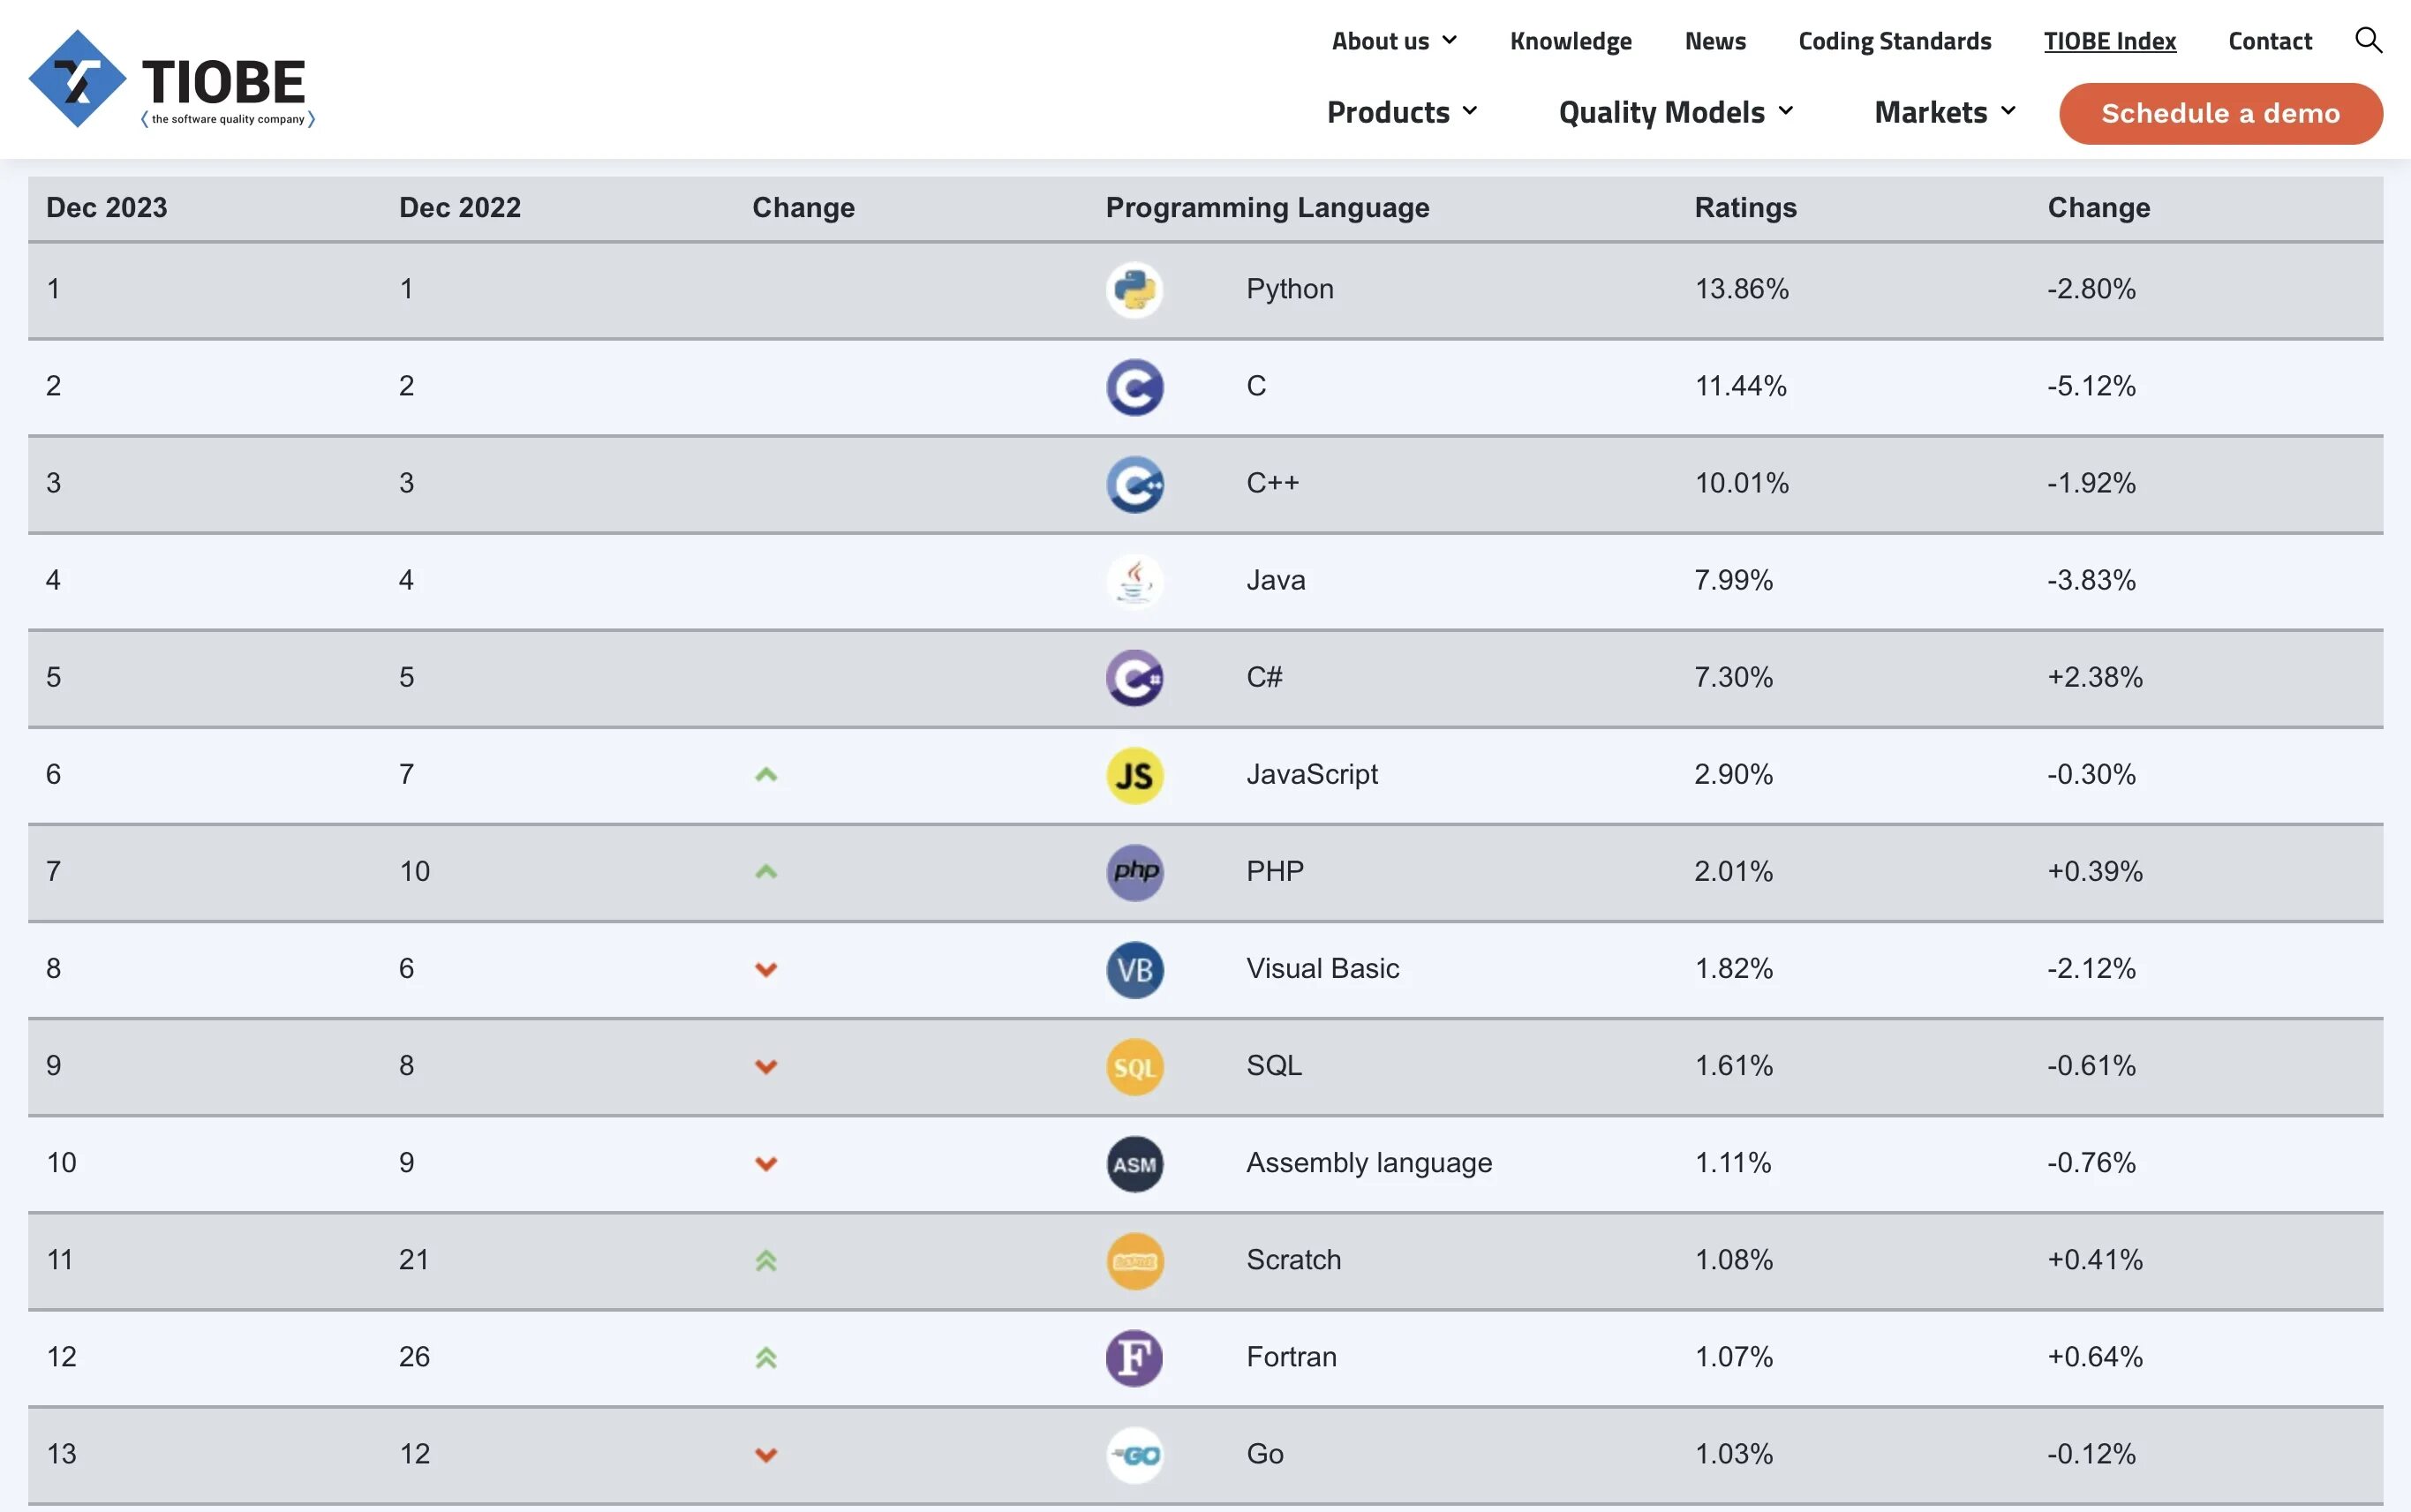Click the 10.01% rating for C++
Image resolution: width=2411 pixels, height=1512 pixels.
[1741, 483]
